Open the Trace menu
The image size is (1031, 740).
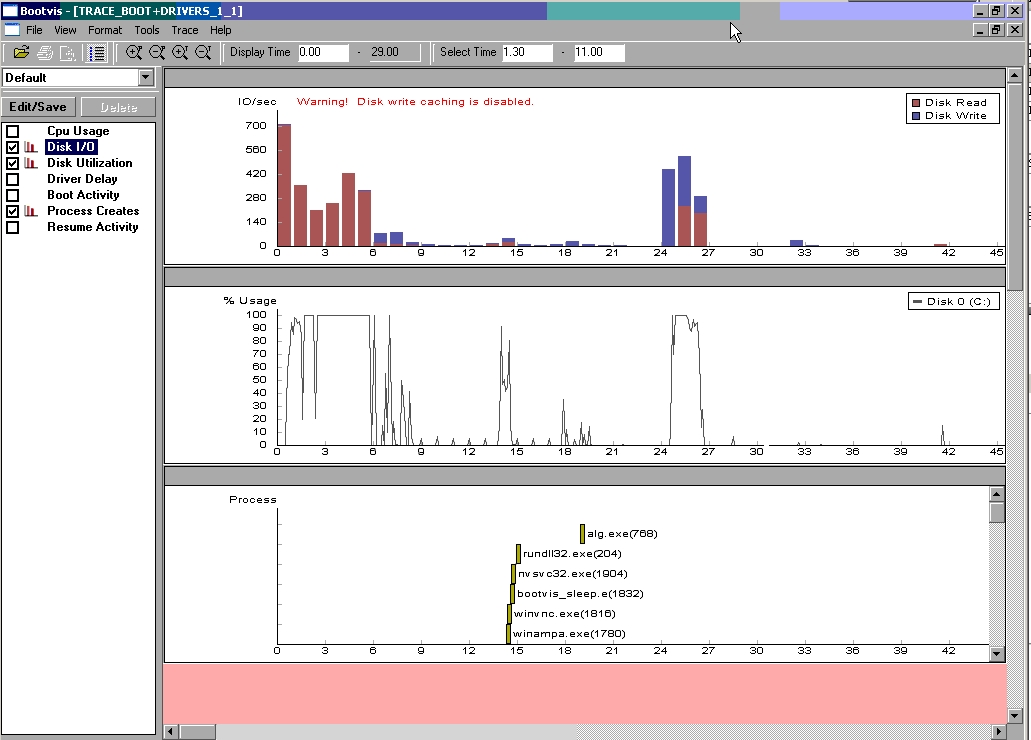pos(185,30)
